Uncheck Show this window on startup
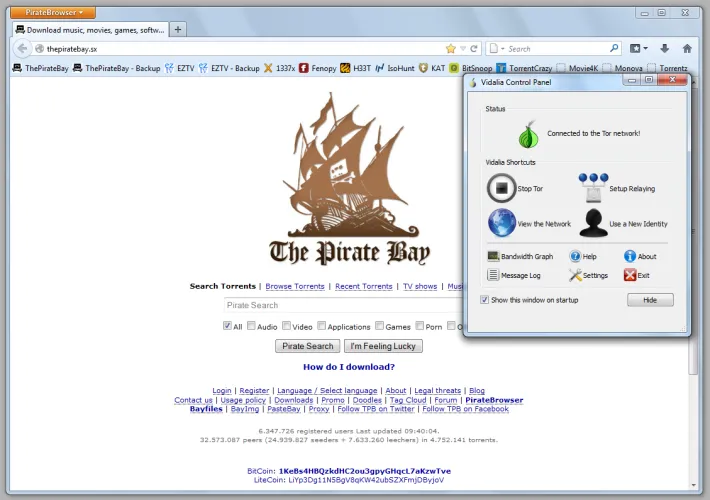This screenshot has width=710, height=500. pyautogui.click(x=485, y=300)
